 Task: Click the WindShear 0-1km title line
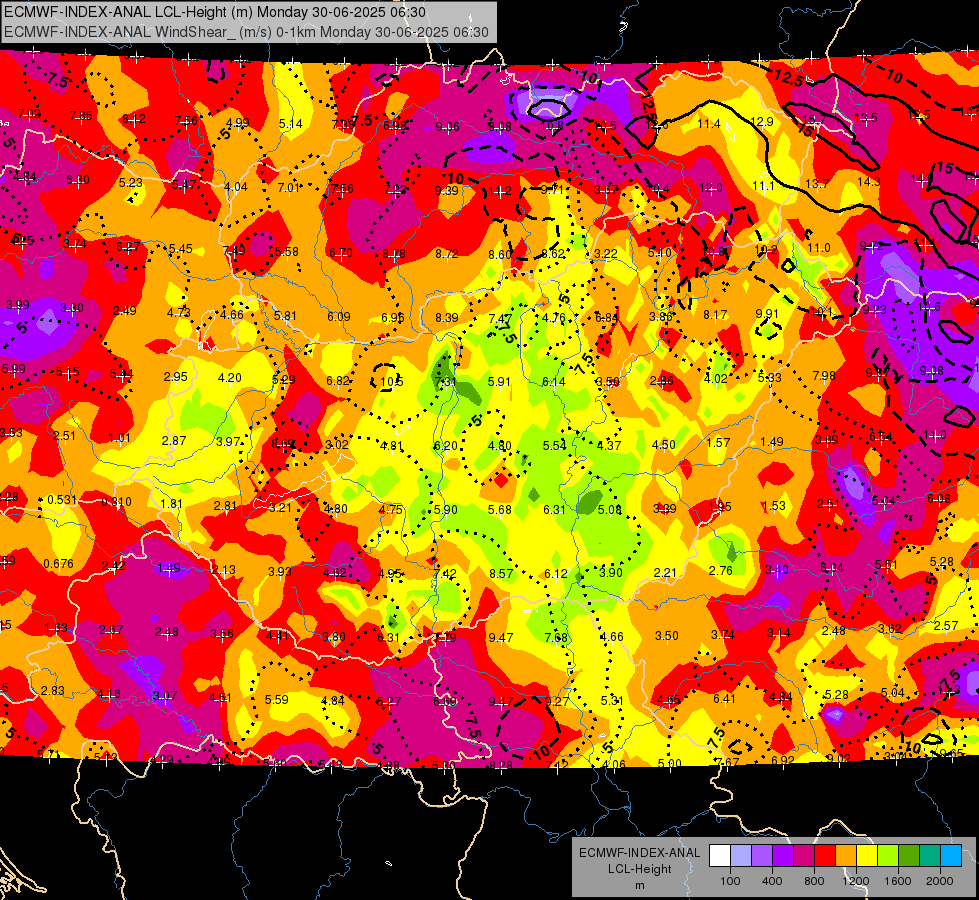click(246, 32)
